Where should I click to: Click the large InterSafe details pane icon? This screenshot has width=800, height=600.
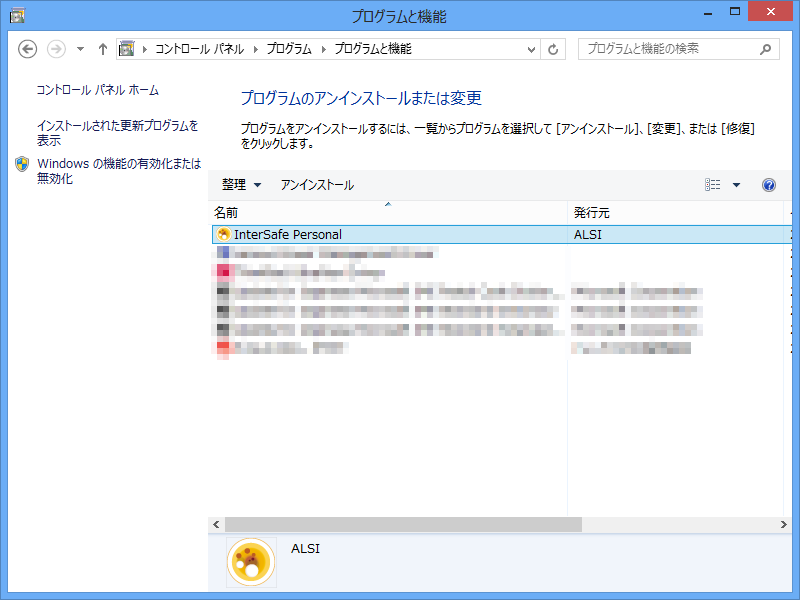(x=251, y=562)
